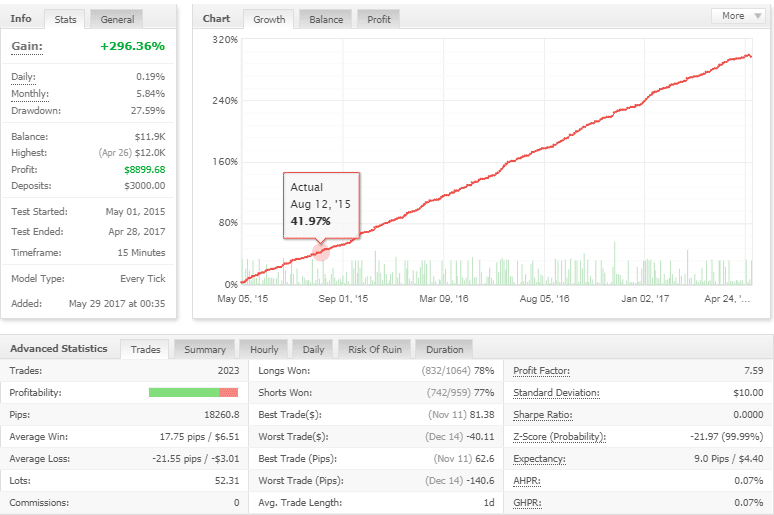Click the Profit Factor label
The width and height of the screenshot is (774, 515).
pyautogui.click(x=542, y=371)
